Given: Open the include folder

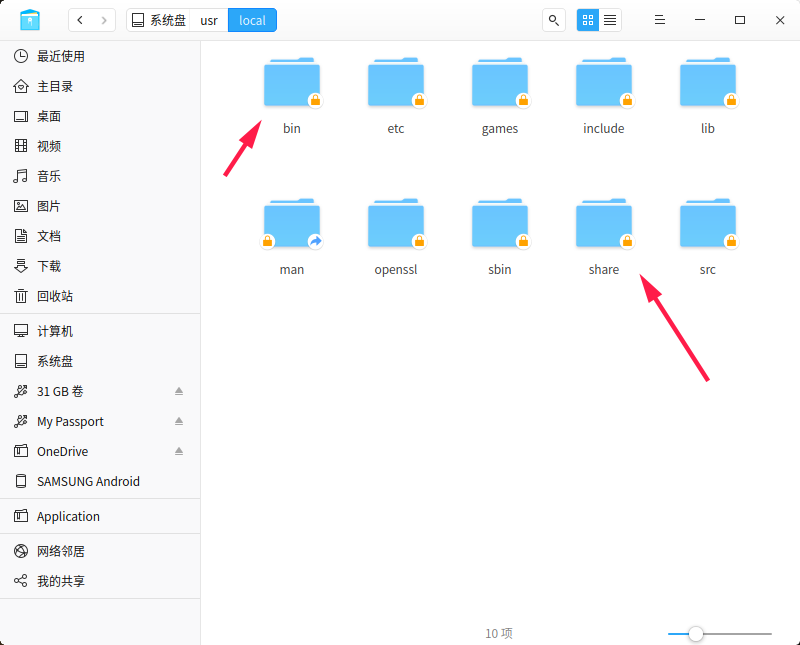Looking at the screenshot, I should point(604,83).
